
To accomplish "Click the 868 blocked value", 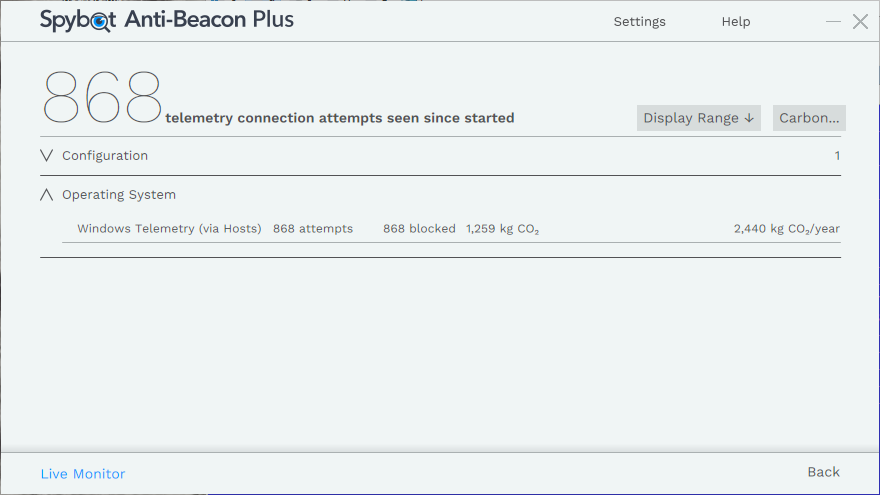I will pos(419,229).
